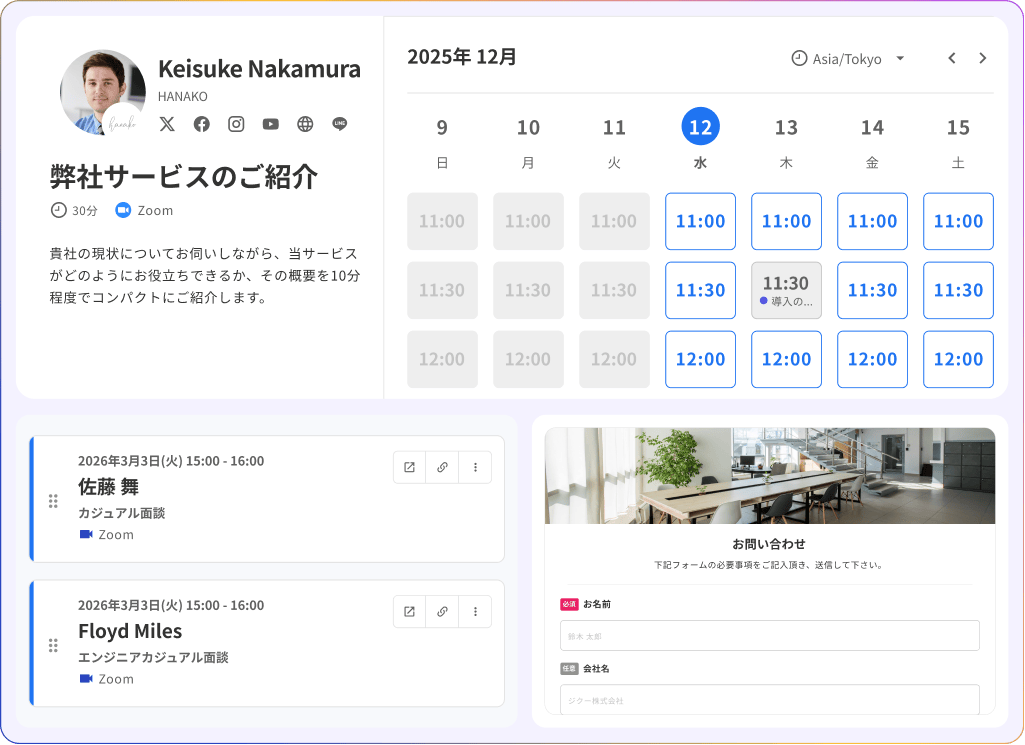The width and height of the screenshot is (1025, 745).
Task: Copy link for the Floyd Miles appointment
Action: [x=442, y=611]
